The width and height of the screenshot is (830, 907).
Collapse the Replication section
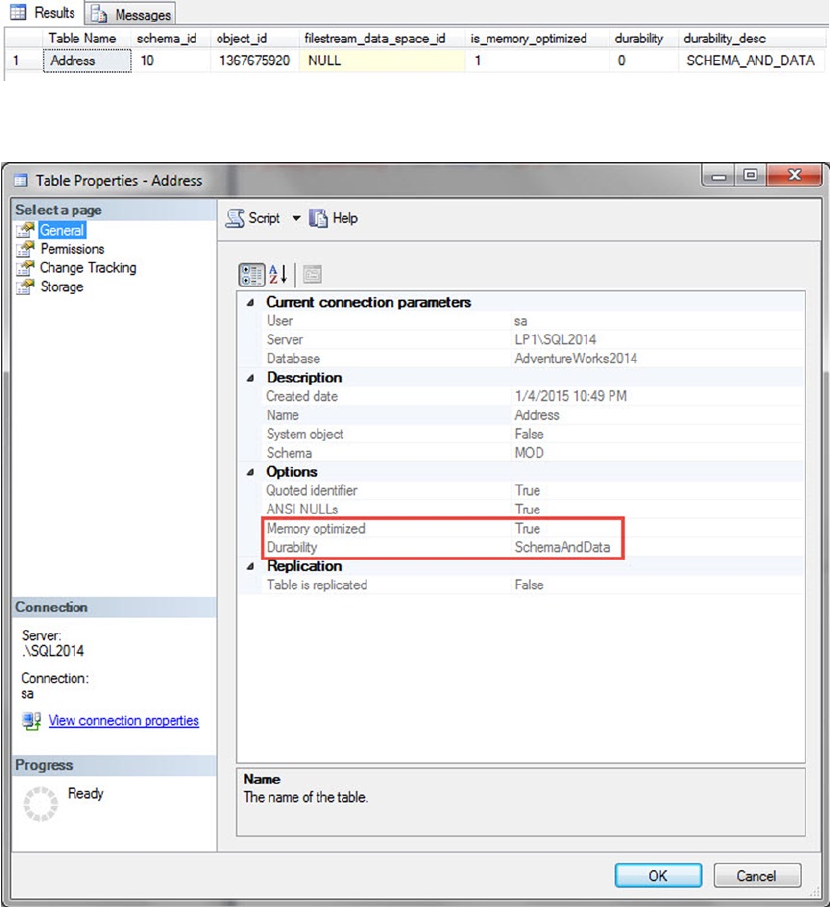(x=250, y=566)
